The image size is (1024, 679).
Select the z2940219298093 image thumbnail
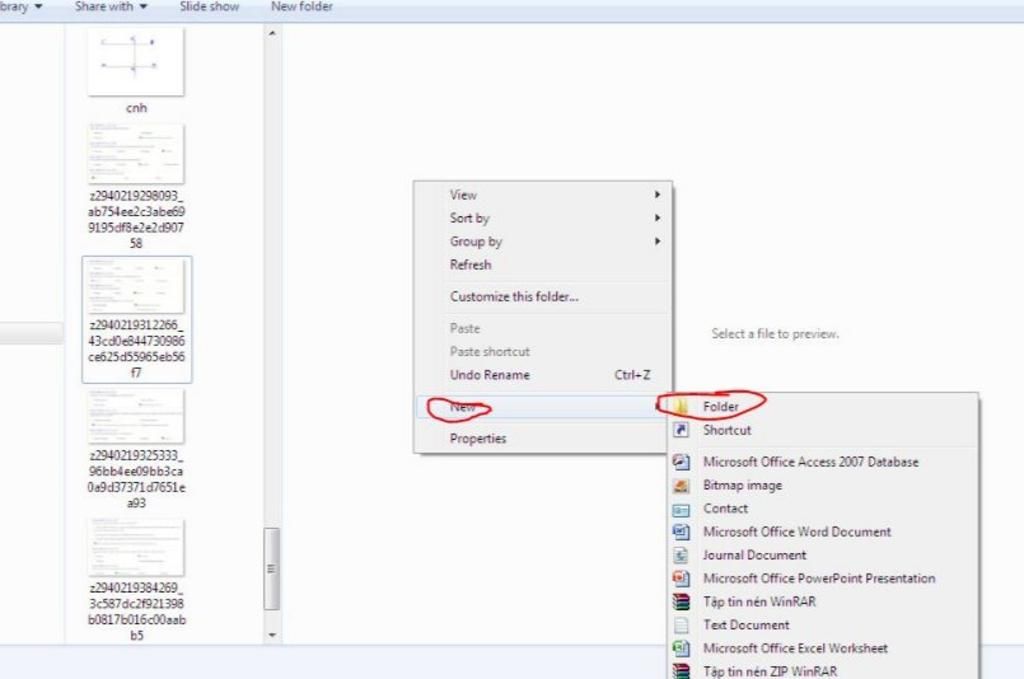[136, 154]
